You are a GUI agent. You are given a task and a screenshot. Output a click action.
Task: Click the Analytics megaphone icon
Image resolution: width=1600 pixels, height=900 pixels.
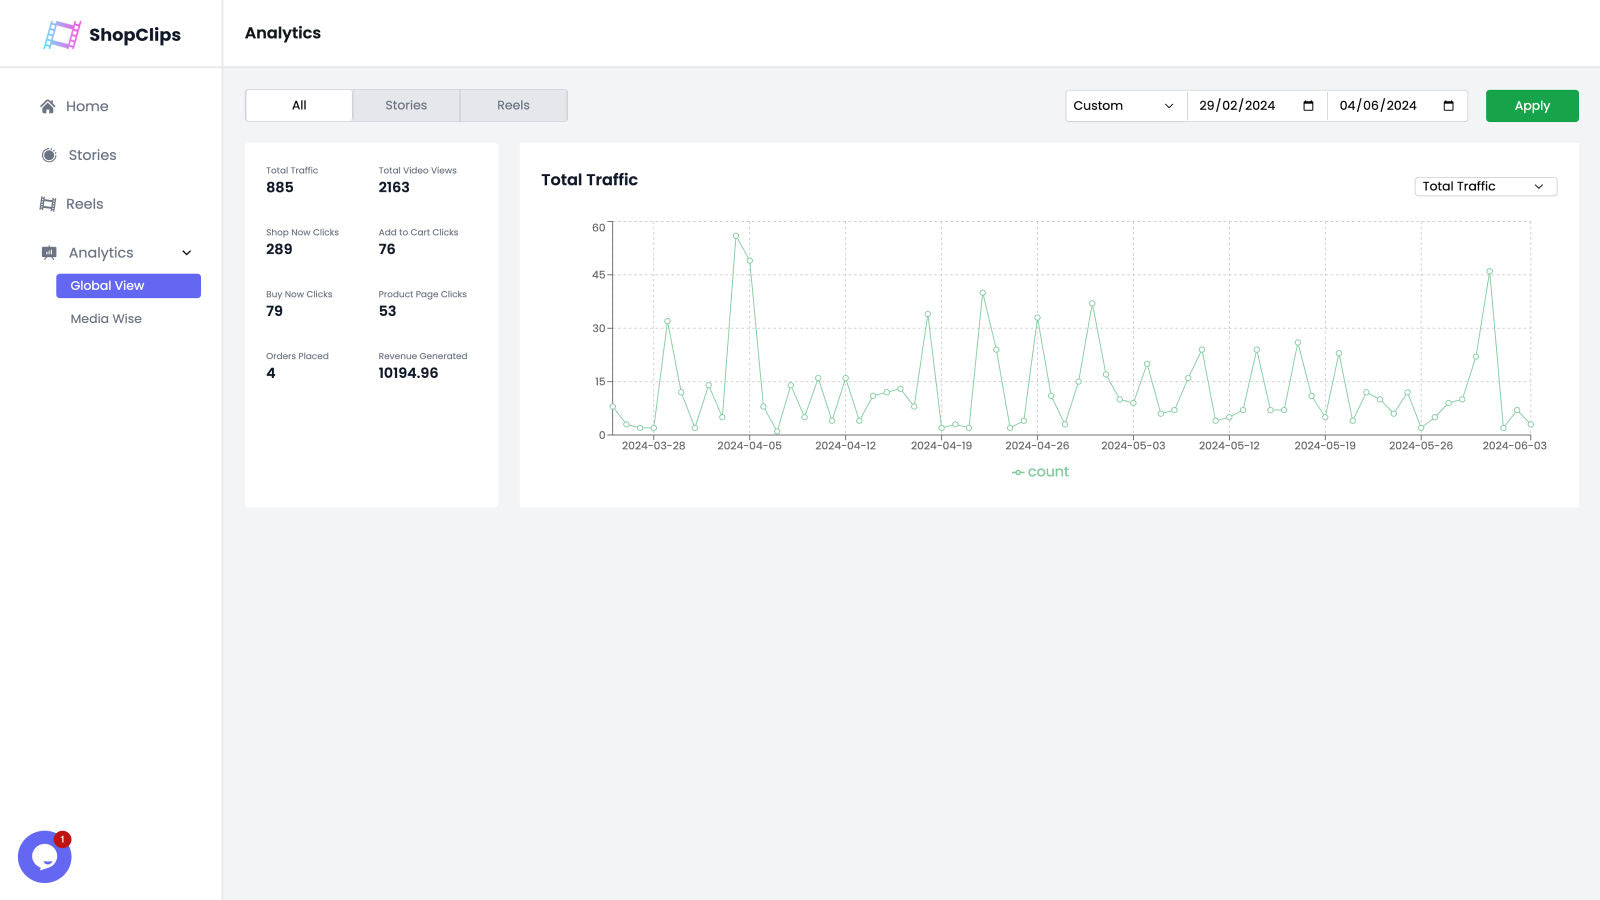[x=48, y=252]
